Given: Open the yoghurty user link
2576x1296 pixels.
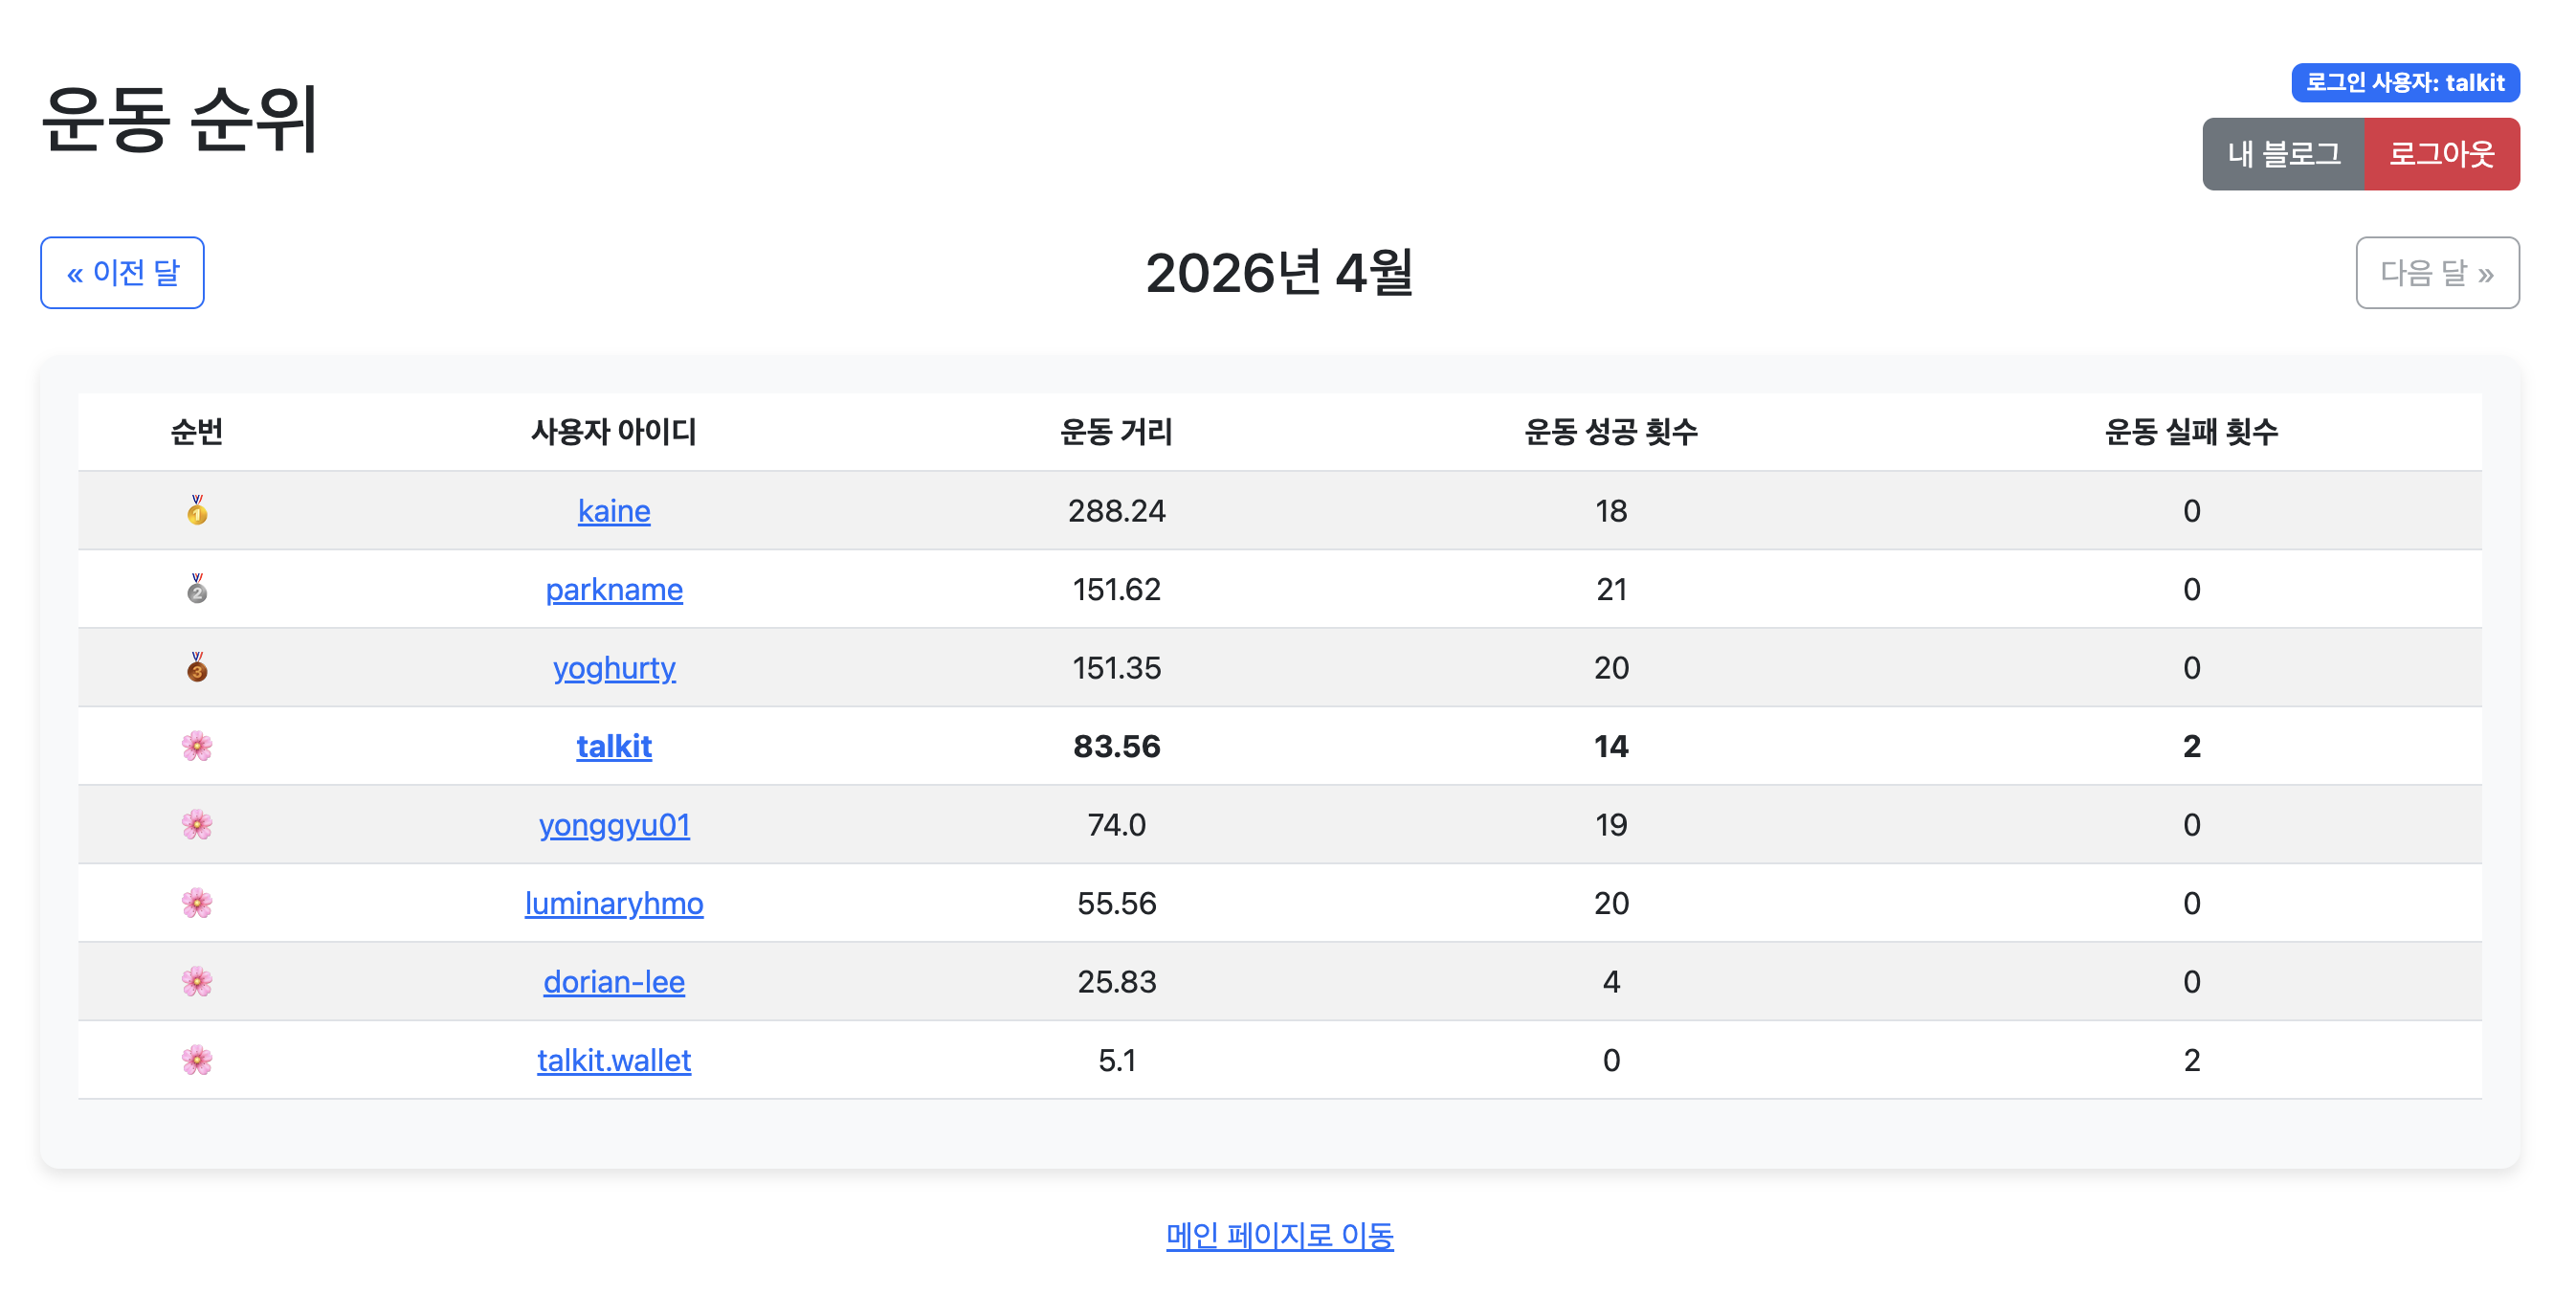Looking at the screenshot, I should (614, 667).
